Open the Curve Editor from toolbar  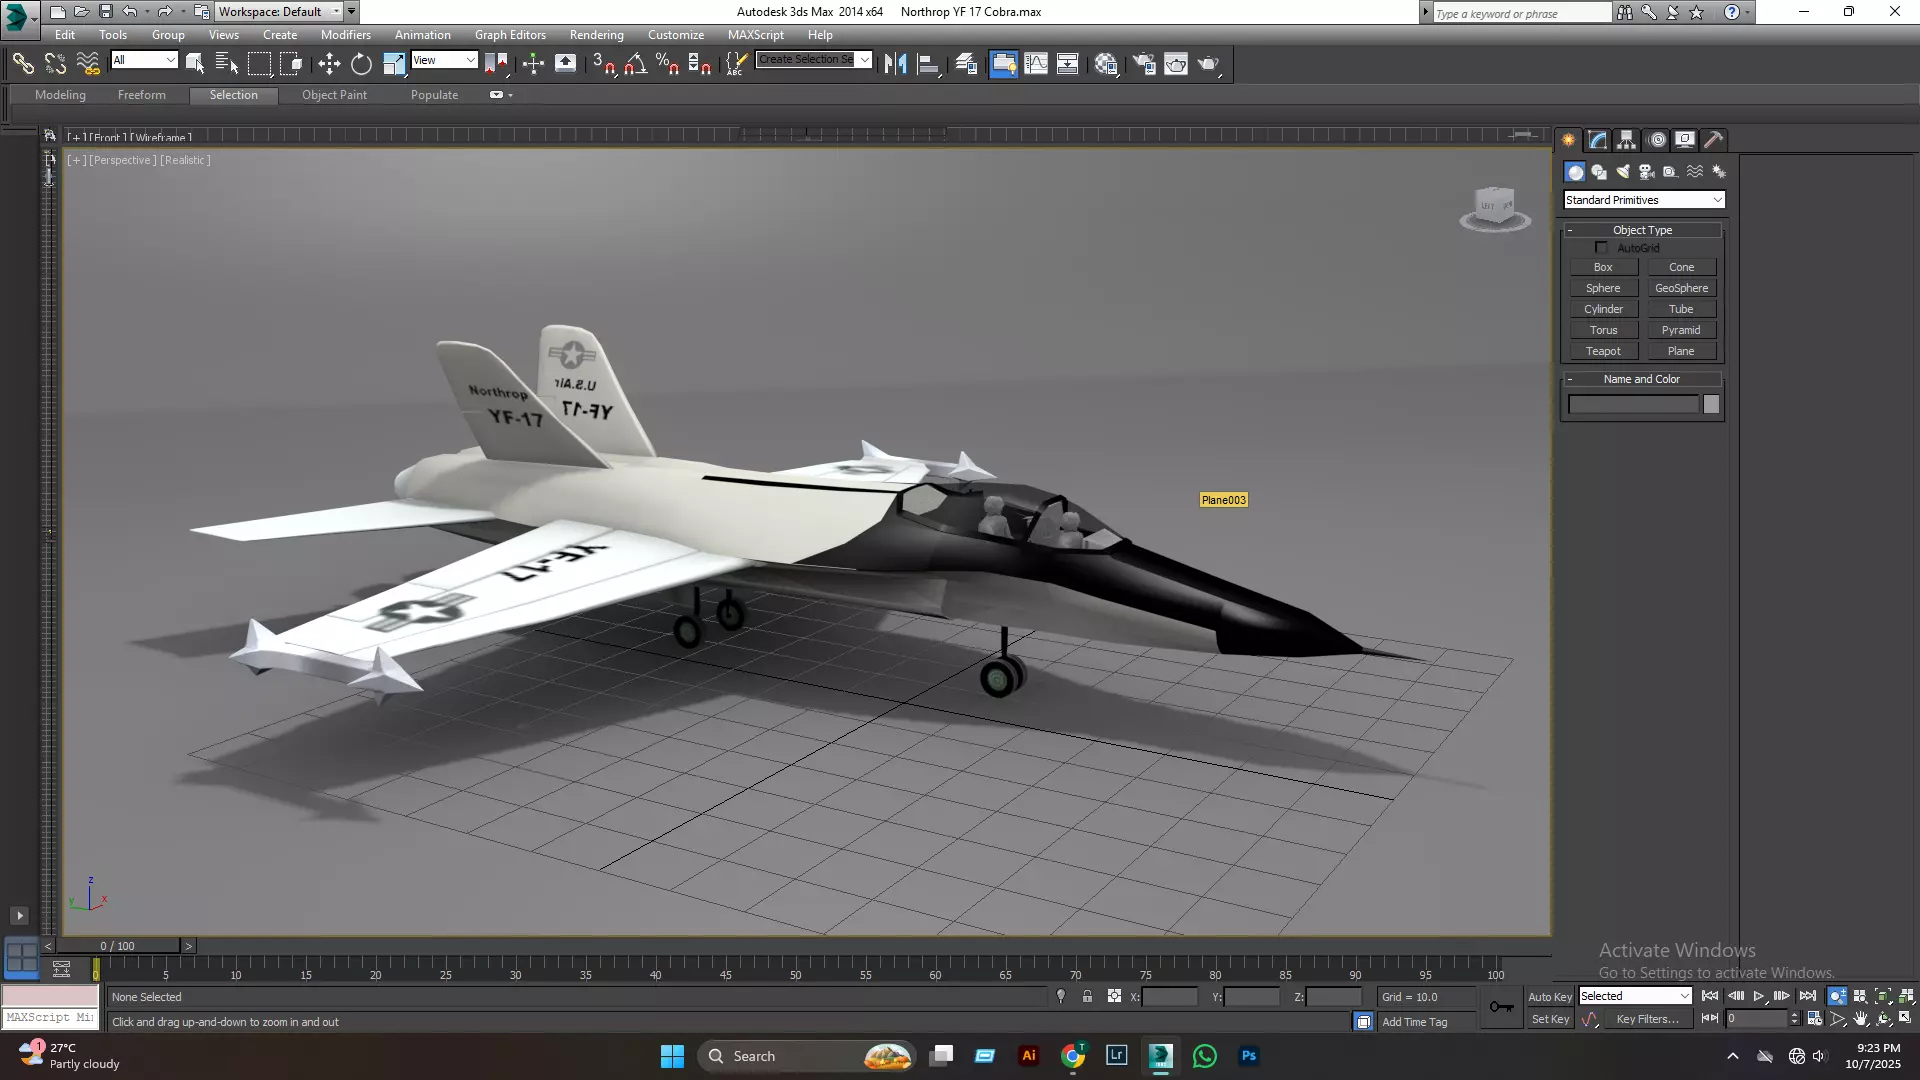tap(1036, 64)
